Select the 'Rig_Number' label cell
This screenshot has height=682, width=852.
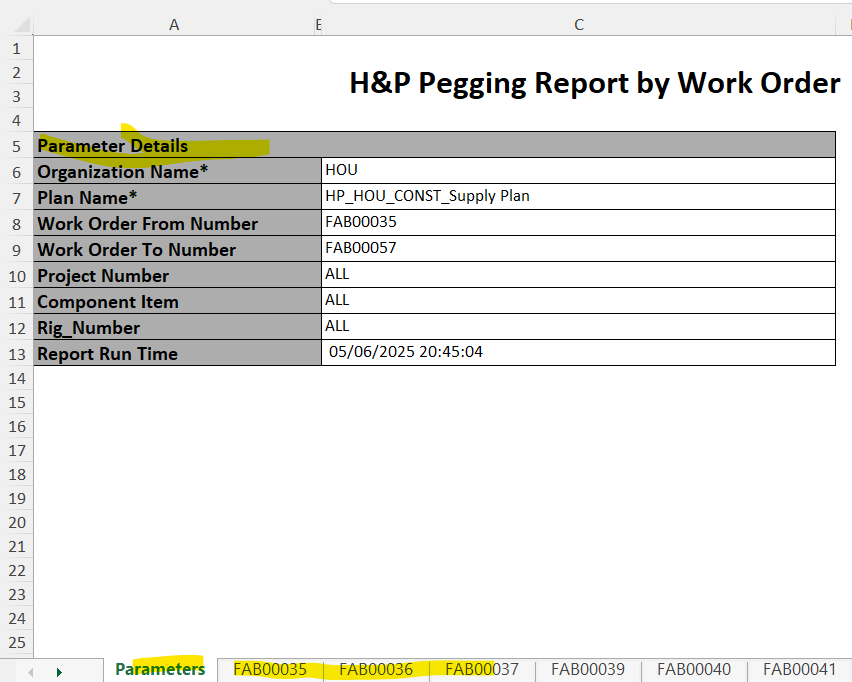point(178,328)
